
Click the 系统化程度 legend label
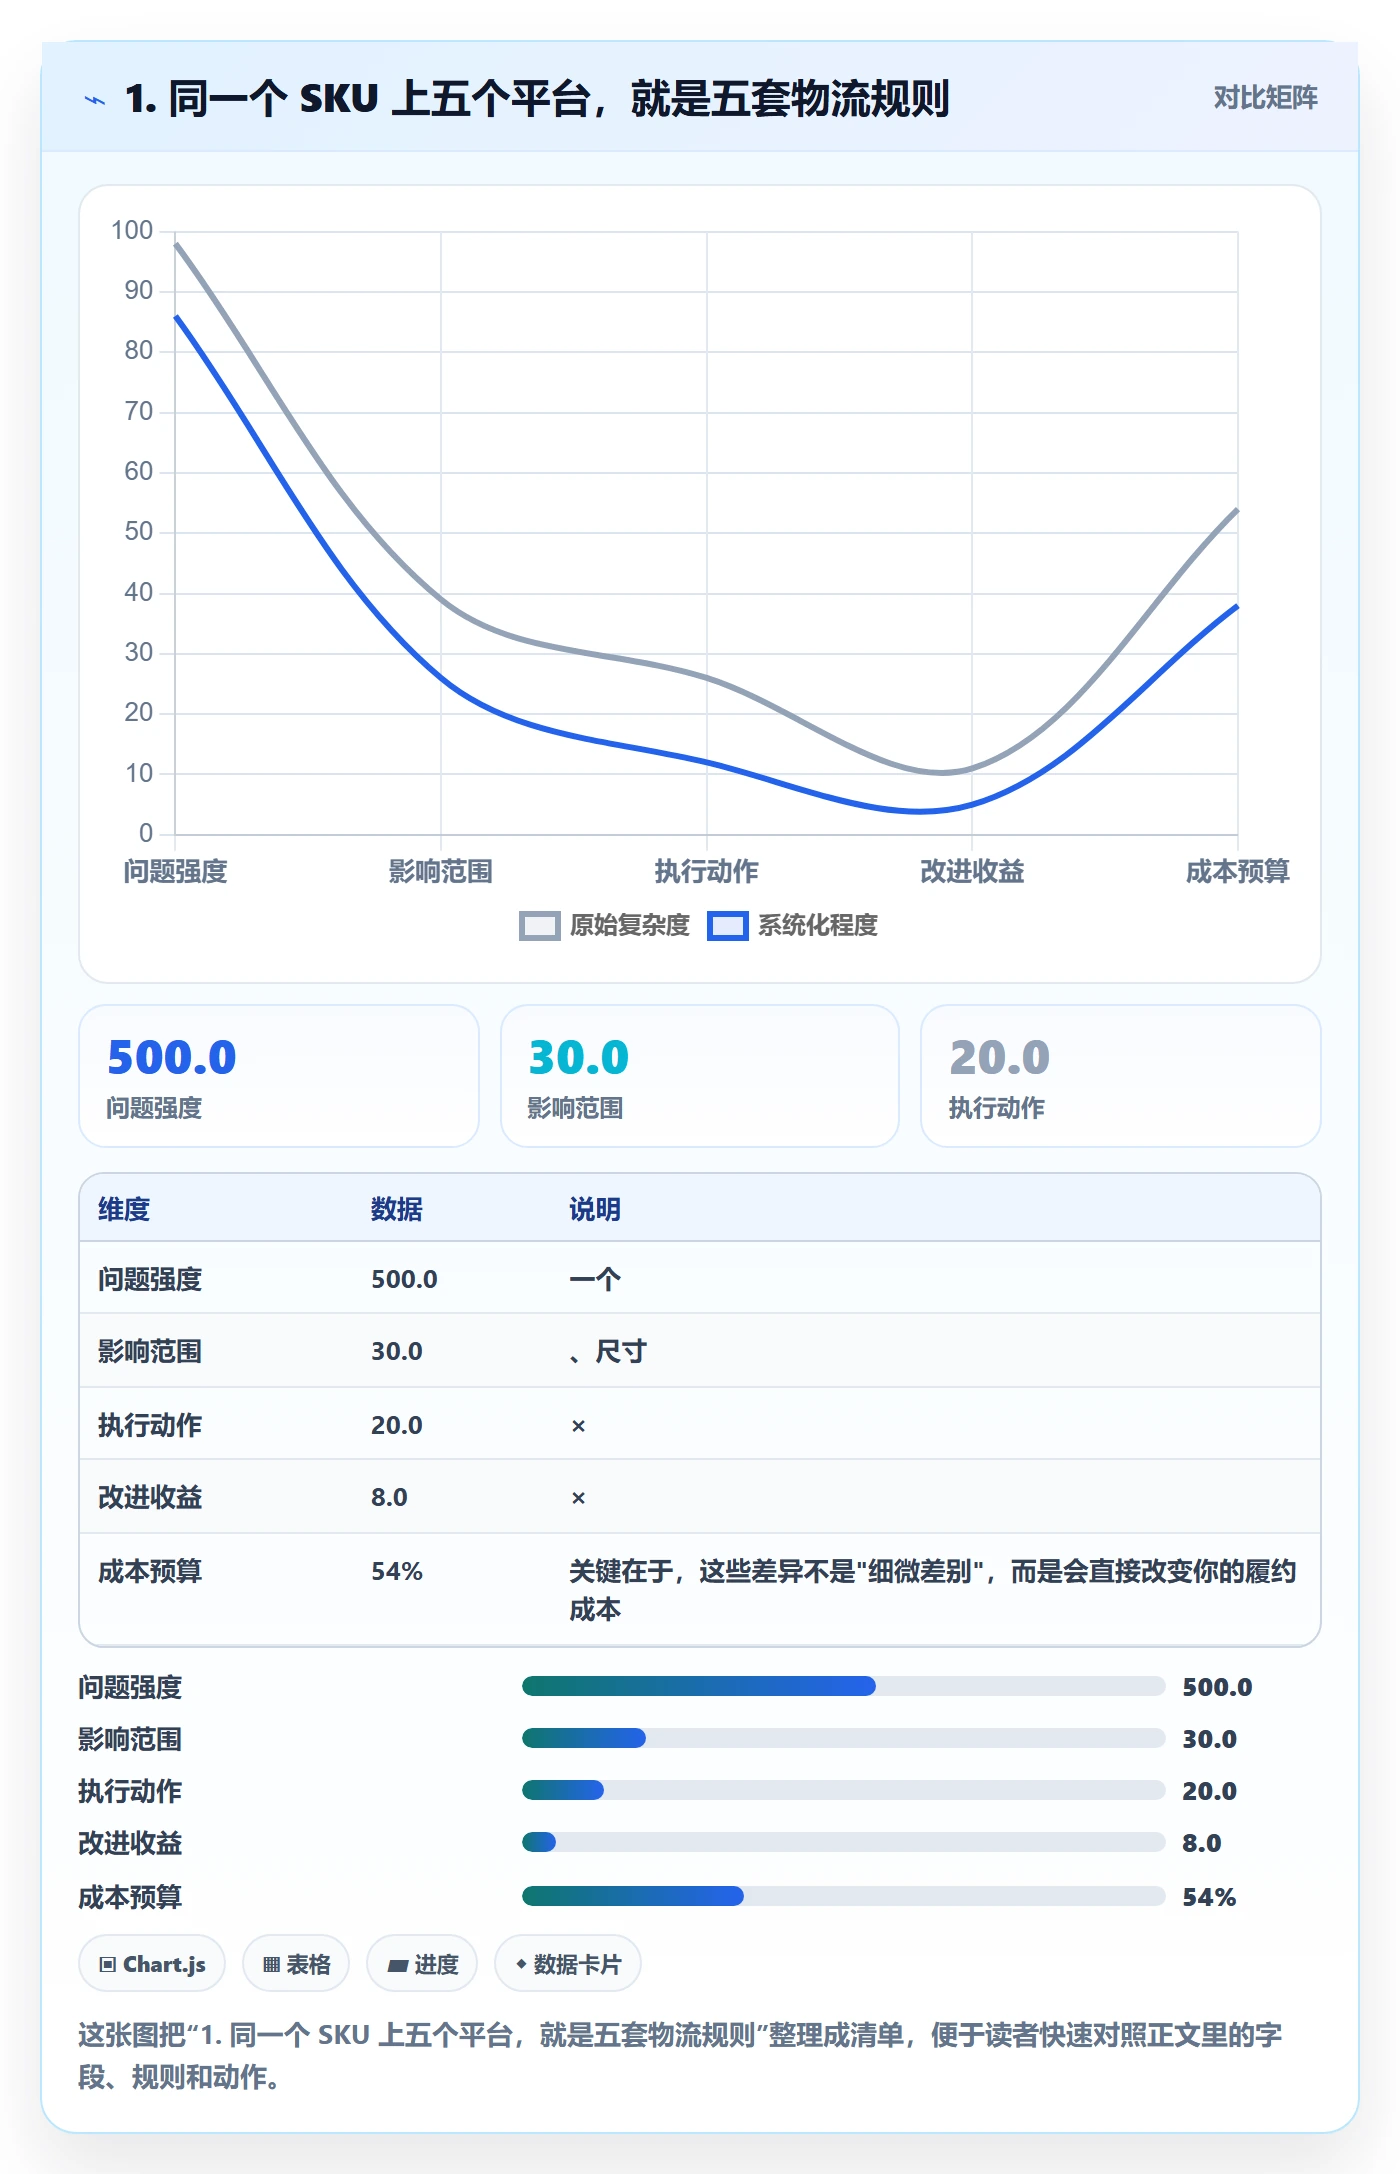pyautogui.click(x=818, y=926)
